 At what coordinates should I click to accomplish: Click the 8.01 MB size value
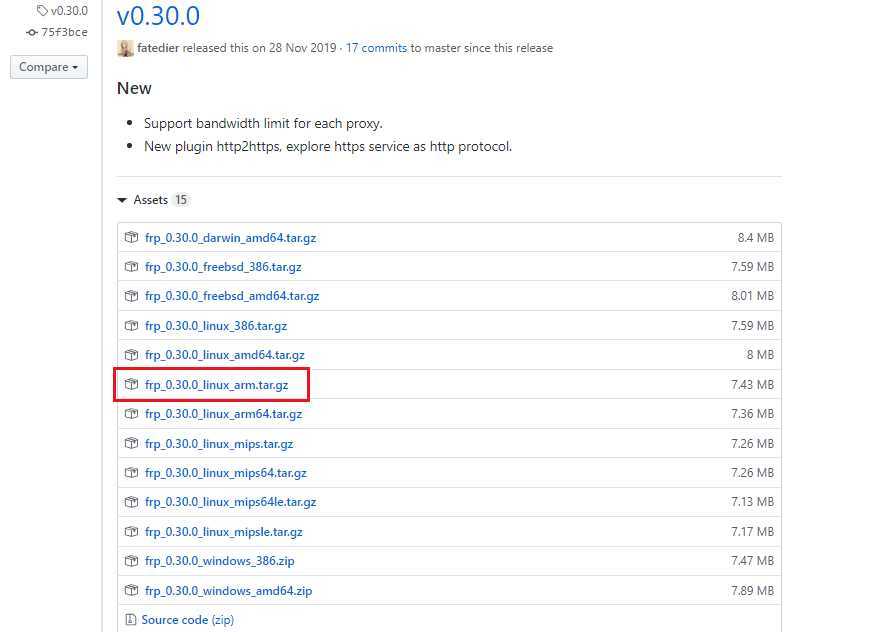752,296
